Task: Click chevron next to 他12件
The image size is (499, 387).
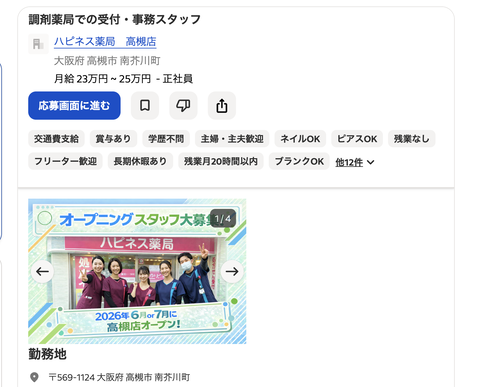Action: pyautogui.click(x=370, y=162)
